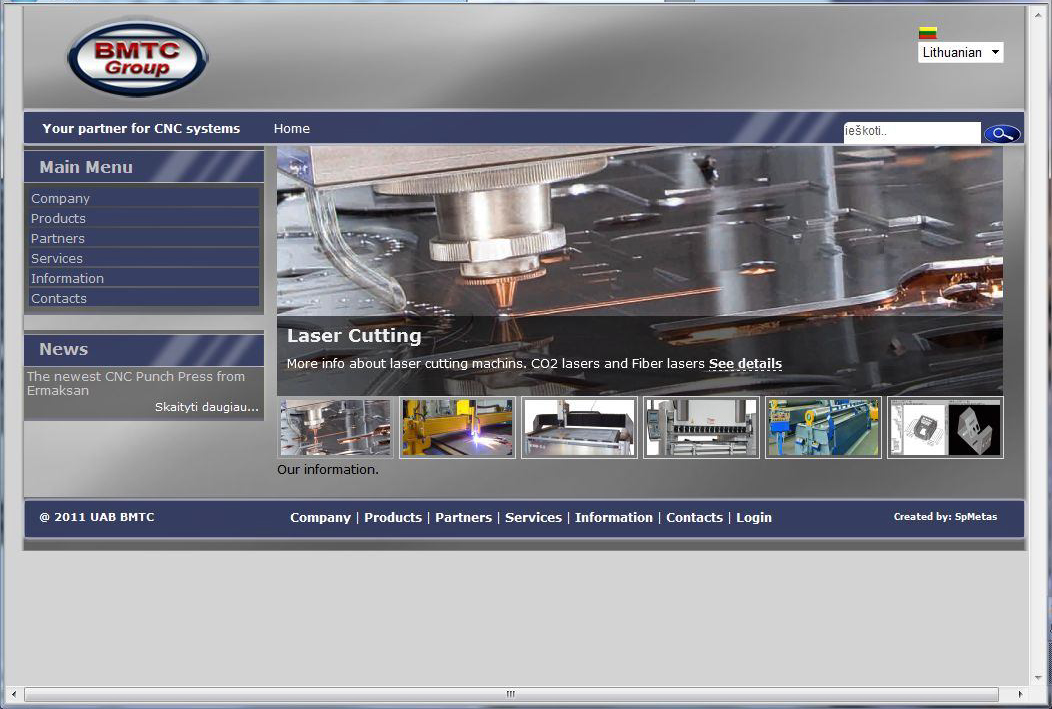Click Information in the footer
The image size is (1052, 709).
click(614, 518)
